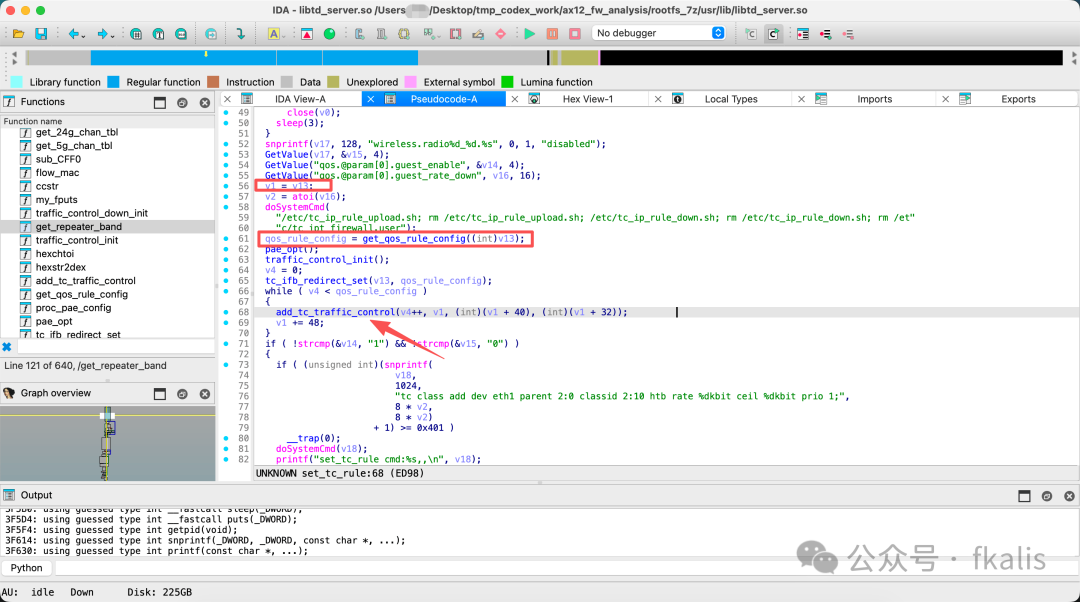This screenshot has width=1080, height=602.
Task: Select get_qos_rule_config in the function list
Action: pos(81,294)
